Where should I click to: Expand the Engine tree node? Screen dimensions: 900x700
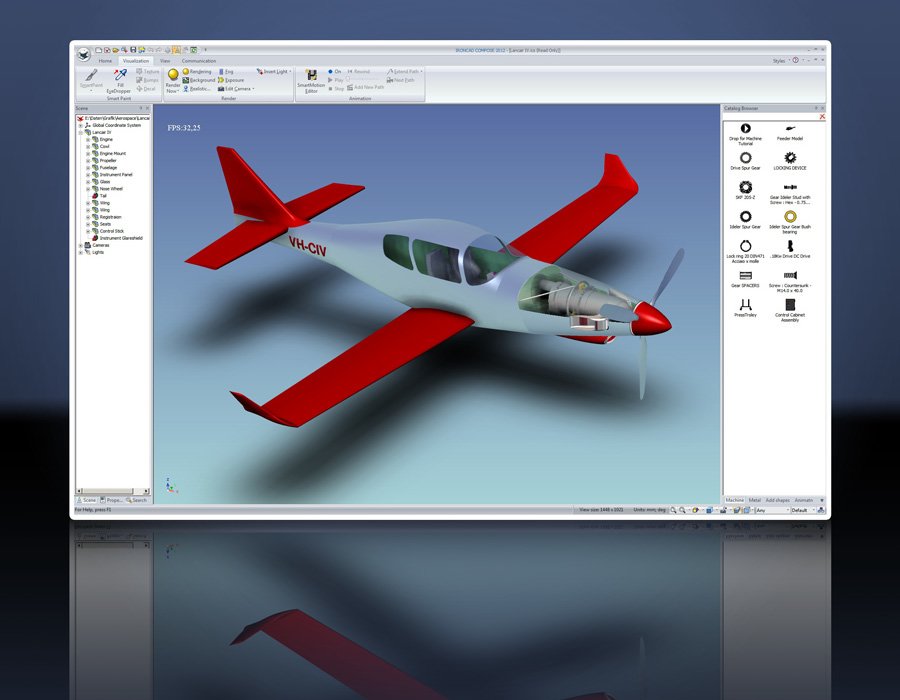click(88, 139)
